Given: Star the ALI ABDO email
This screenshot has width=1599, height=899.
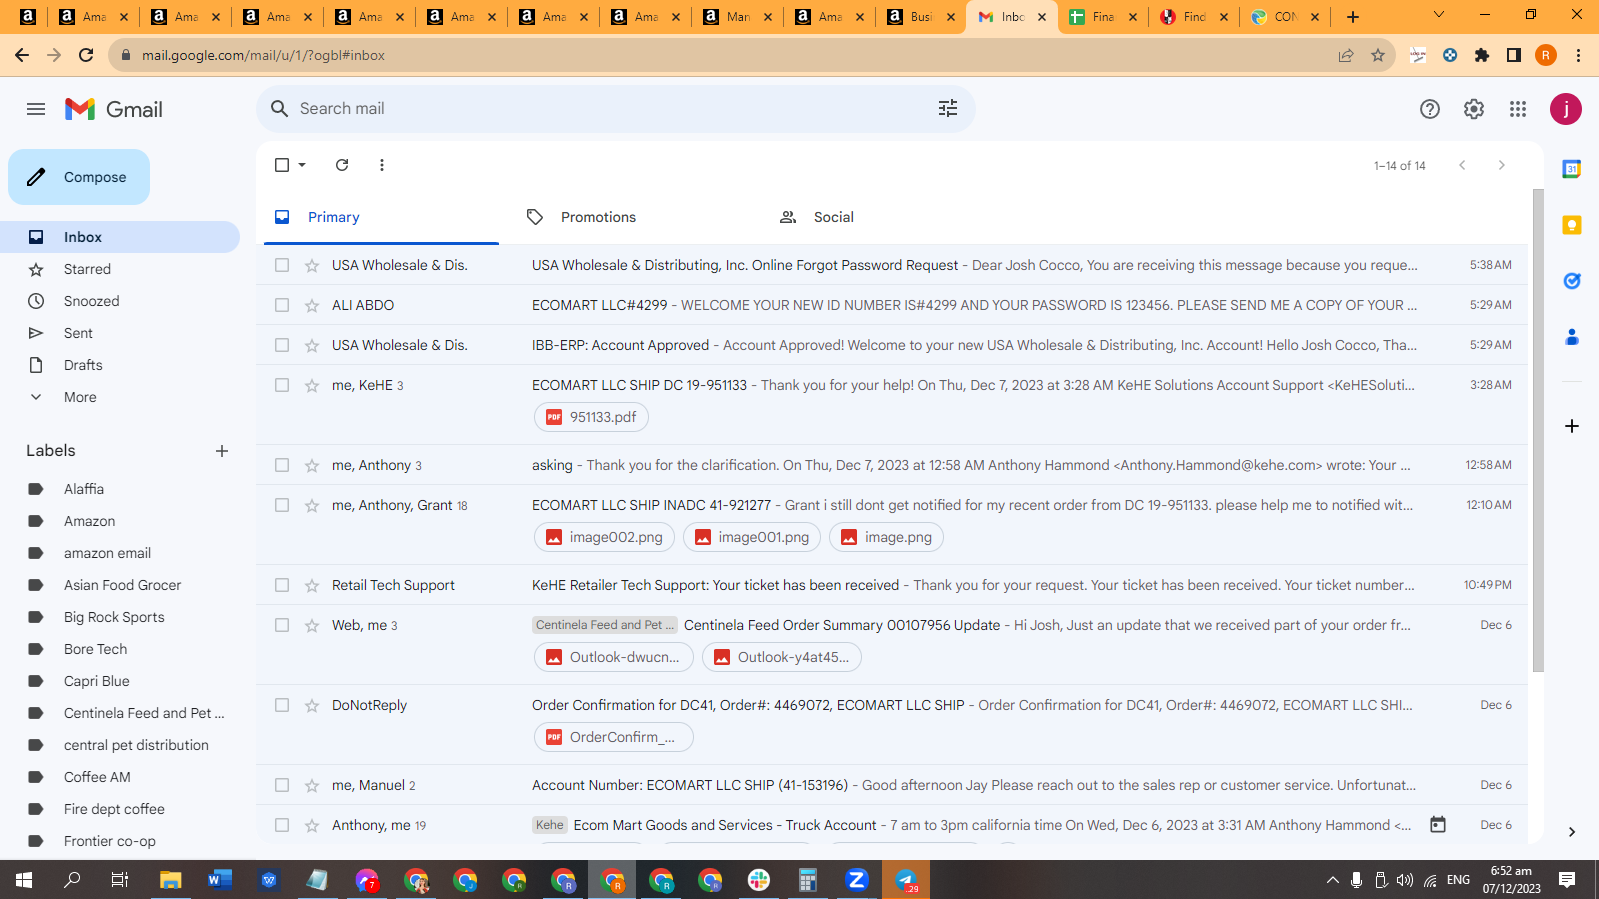Looking at the screenshot, I should [312, 305].
